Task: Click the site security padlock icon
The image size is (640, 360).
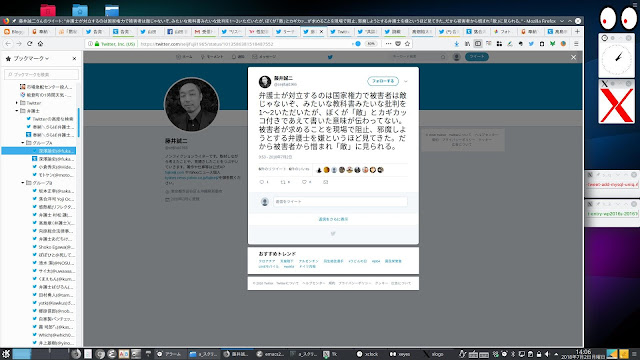Action: 97,44
